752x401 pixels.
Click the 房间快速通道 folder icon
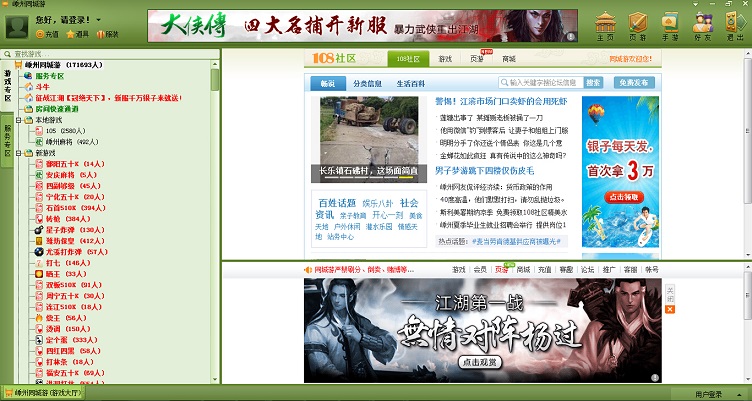[29, 109]
